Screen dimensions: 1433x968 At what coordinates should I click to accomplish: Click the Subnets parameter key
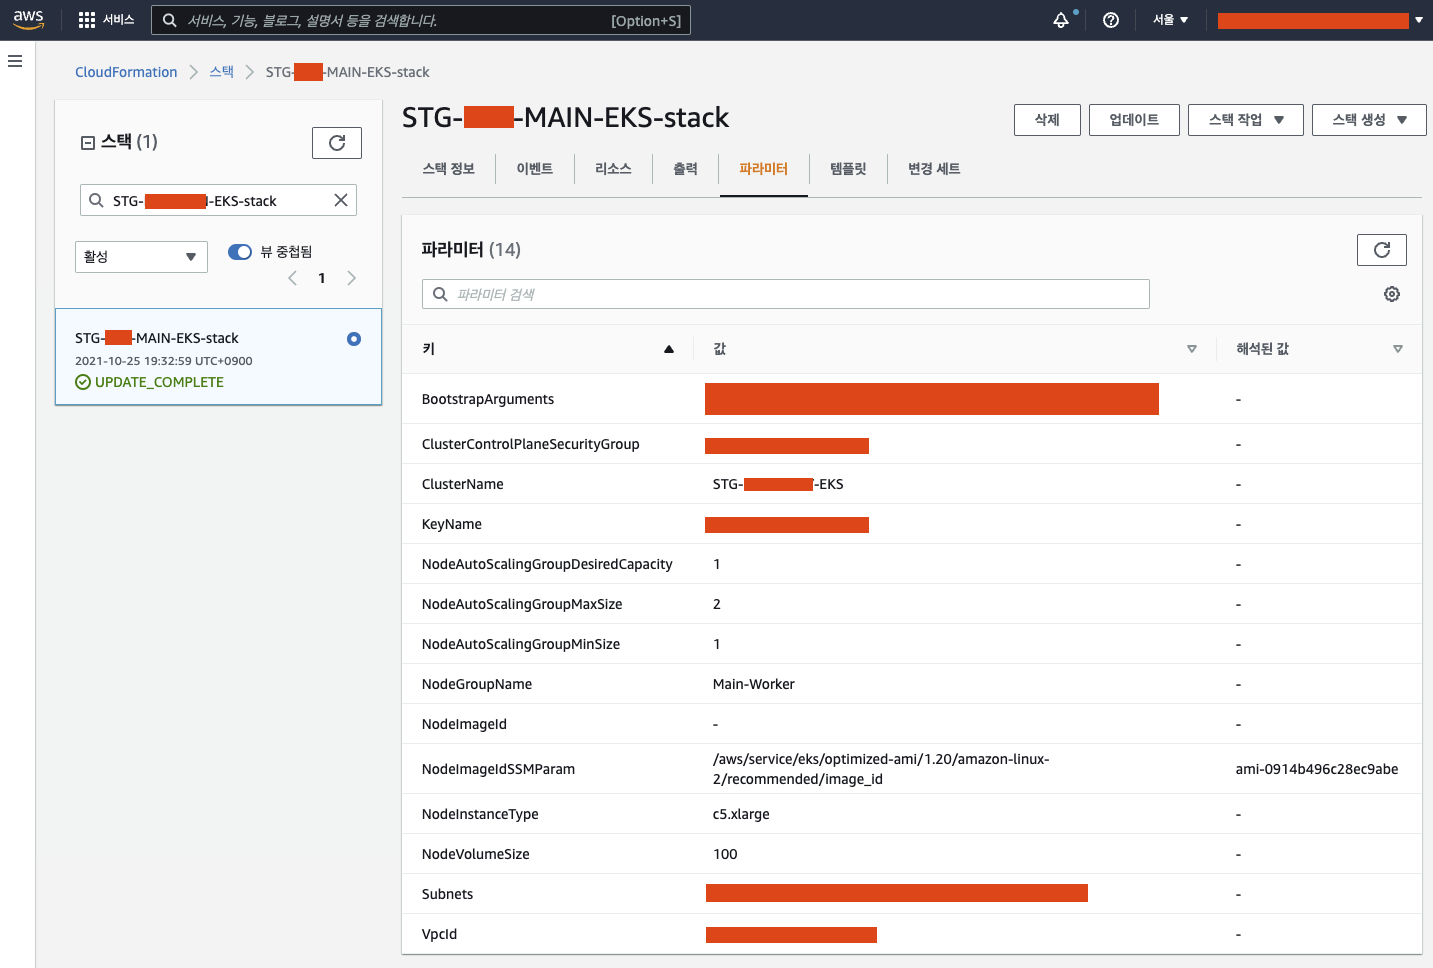(x=448, y=894)
